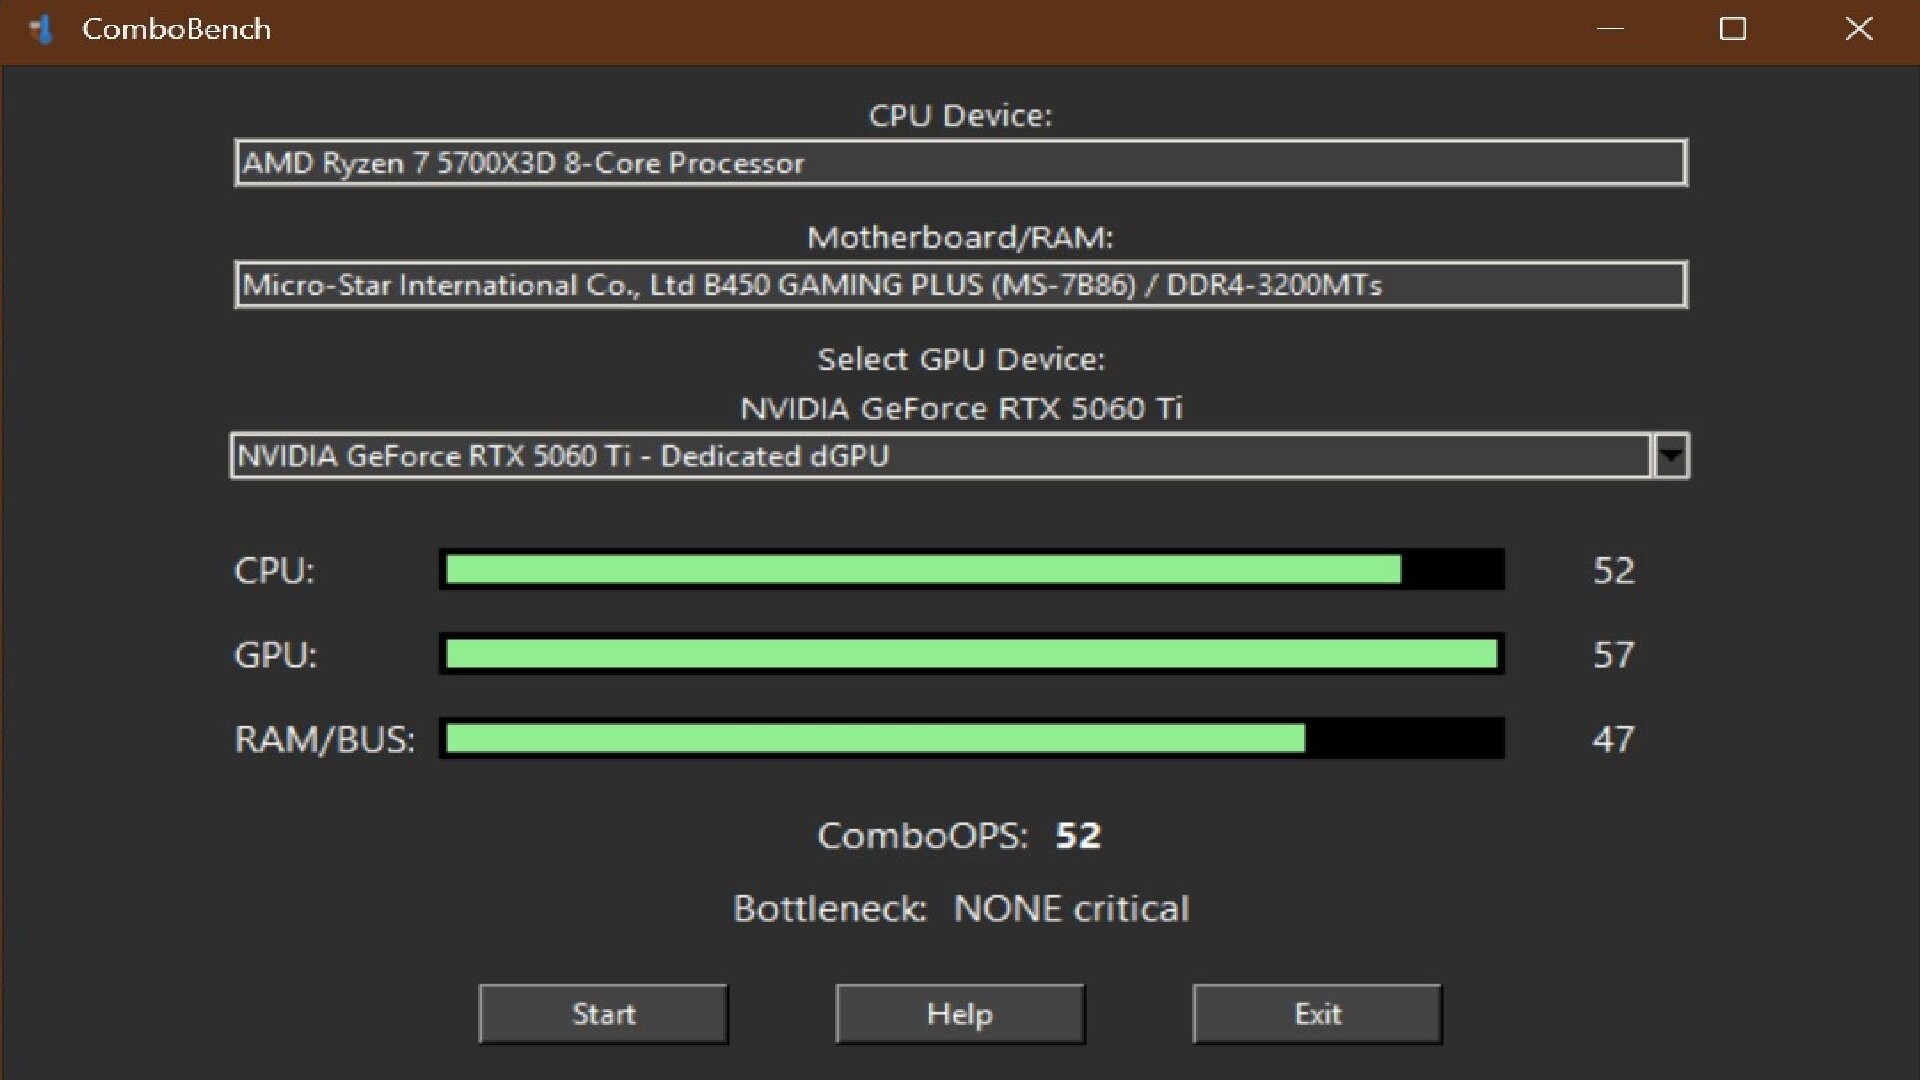Click the ComboBench title bar text

point(177,29)
